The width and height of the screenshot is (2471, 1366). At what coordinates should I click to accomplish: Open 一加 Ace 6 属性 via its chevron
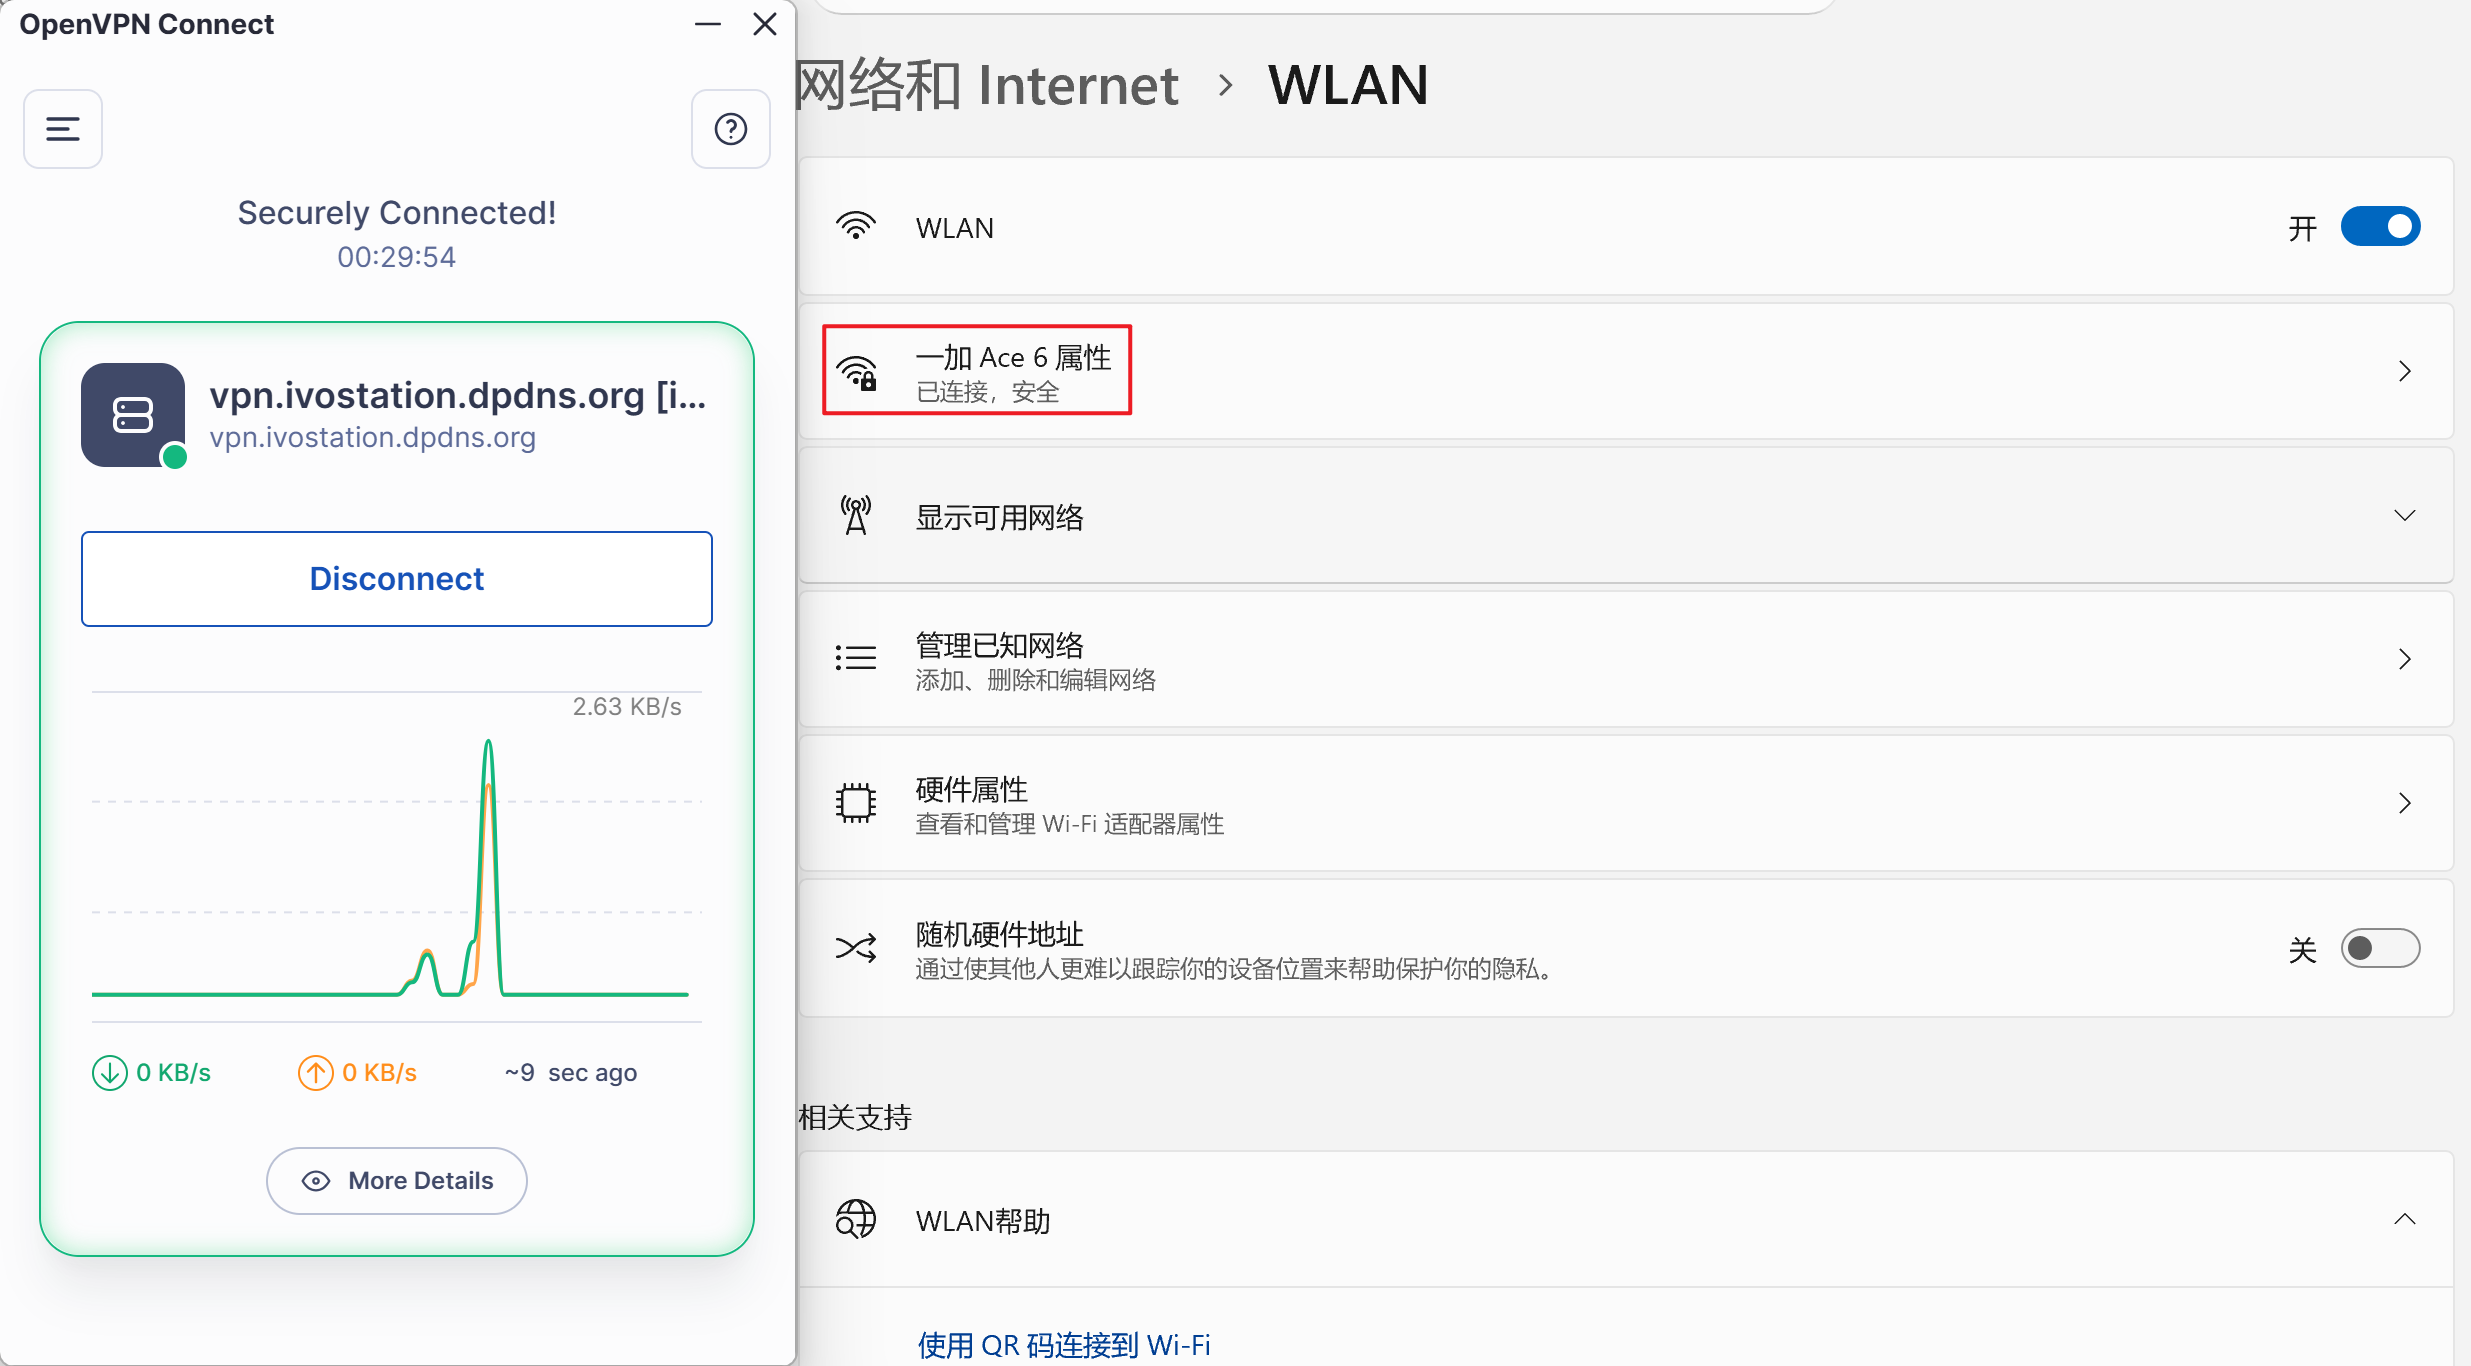click(2405, 372)
